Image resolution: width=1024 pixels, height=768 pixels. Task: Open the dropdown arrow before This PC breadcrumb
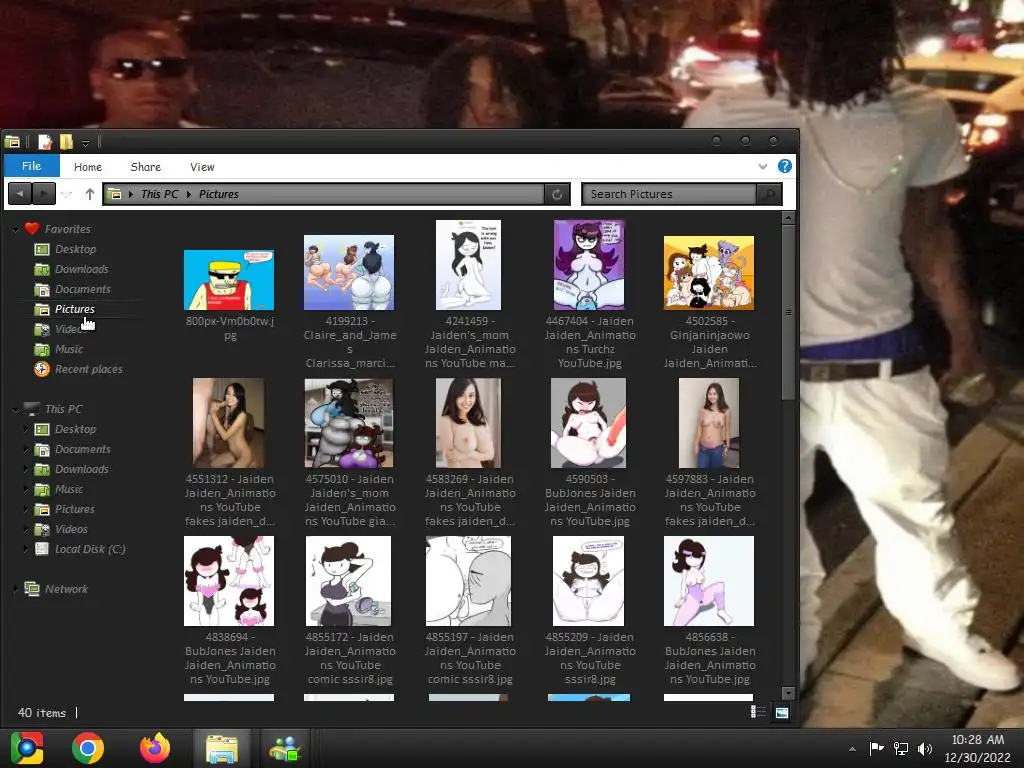pyautogui.click(x=131, y=194)
